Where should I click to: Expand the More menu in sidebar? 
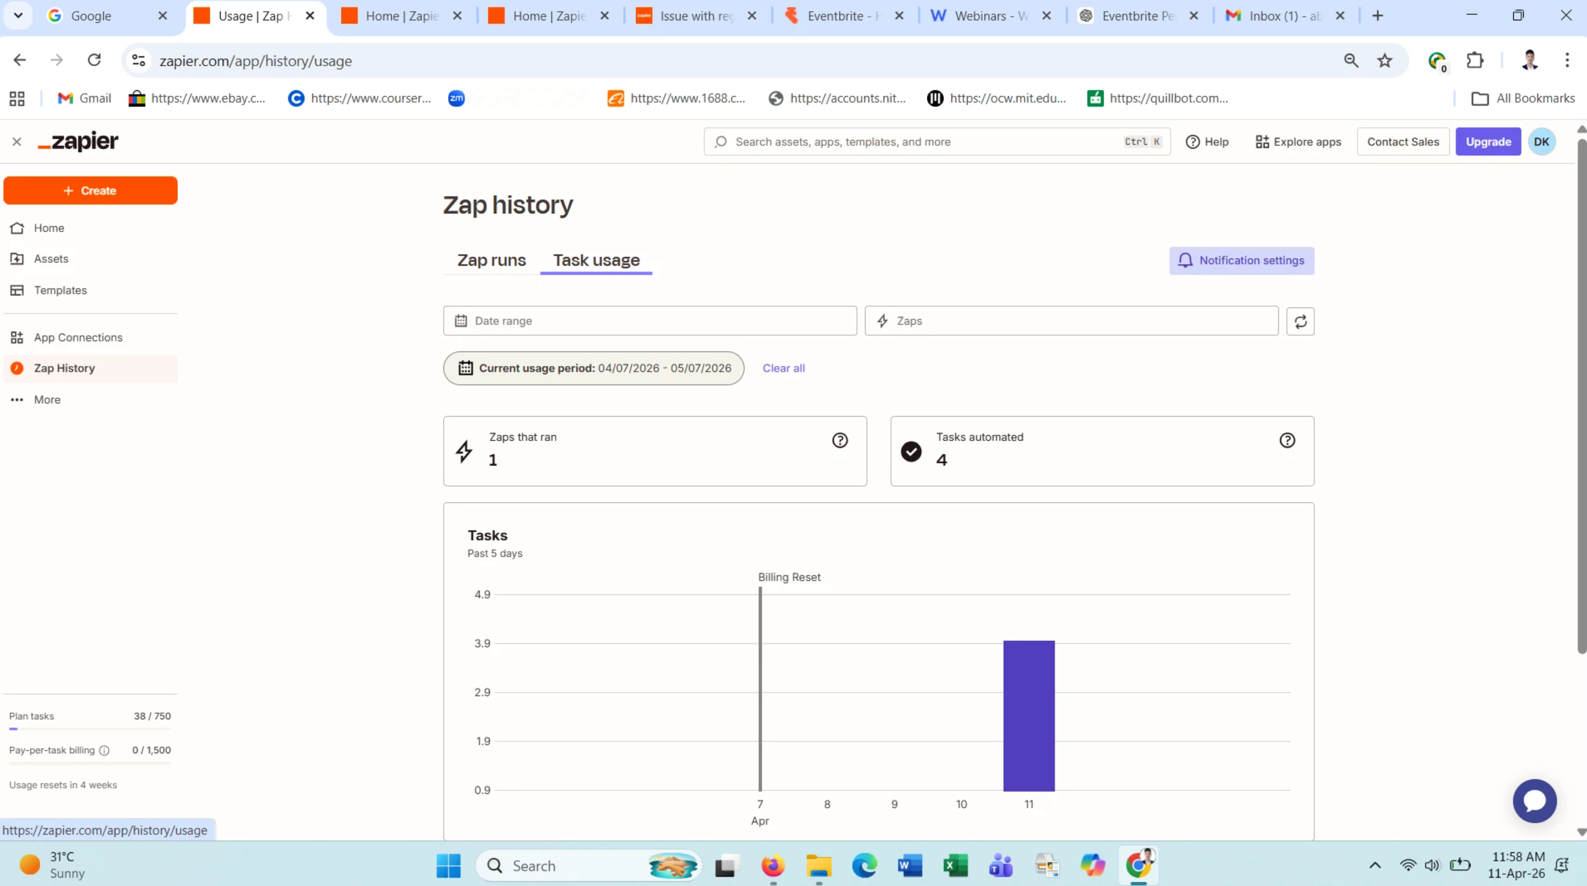[47, 400]
